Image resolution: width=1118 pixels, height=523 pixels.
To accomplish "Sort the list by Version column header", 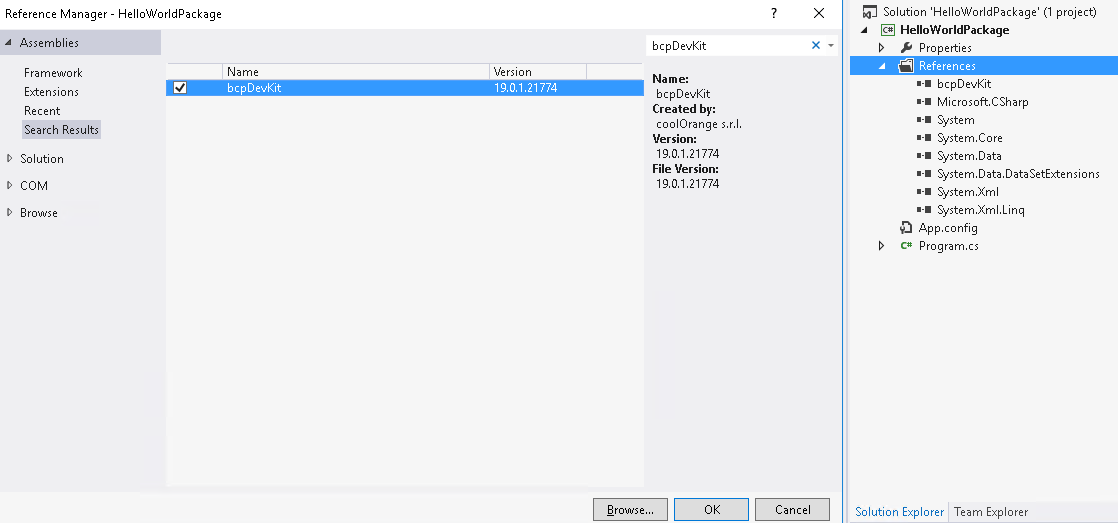I will pos(537,72).
